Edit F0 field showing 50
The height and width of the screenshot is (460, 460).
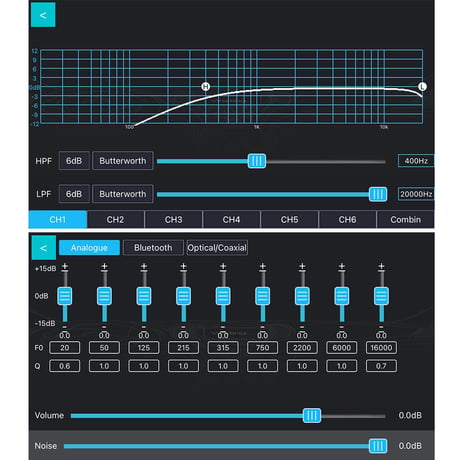click(x=104, y=348)
